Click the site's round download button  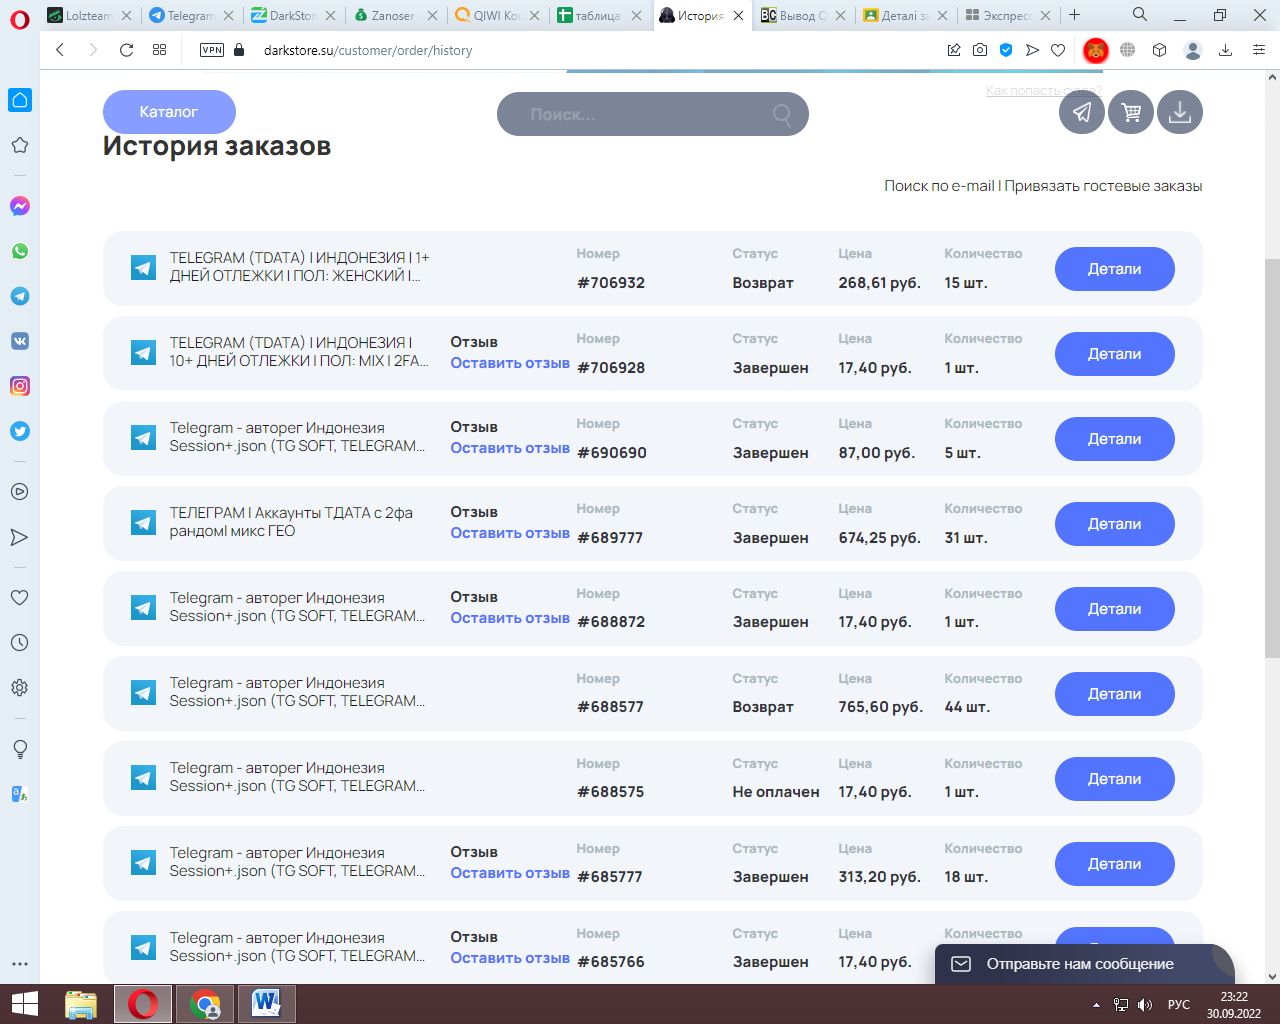click(1180, 112)
